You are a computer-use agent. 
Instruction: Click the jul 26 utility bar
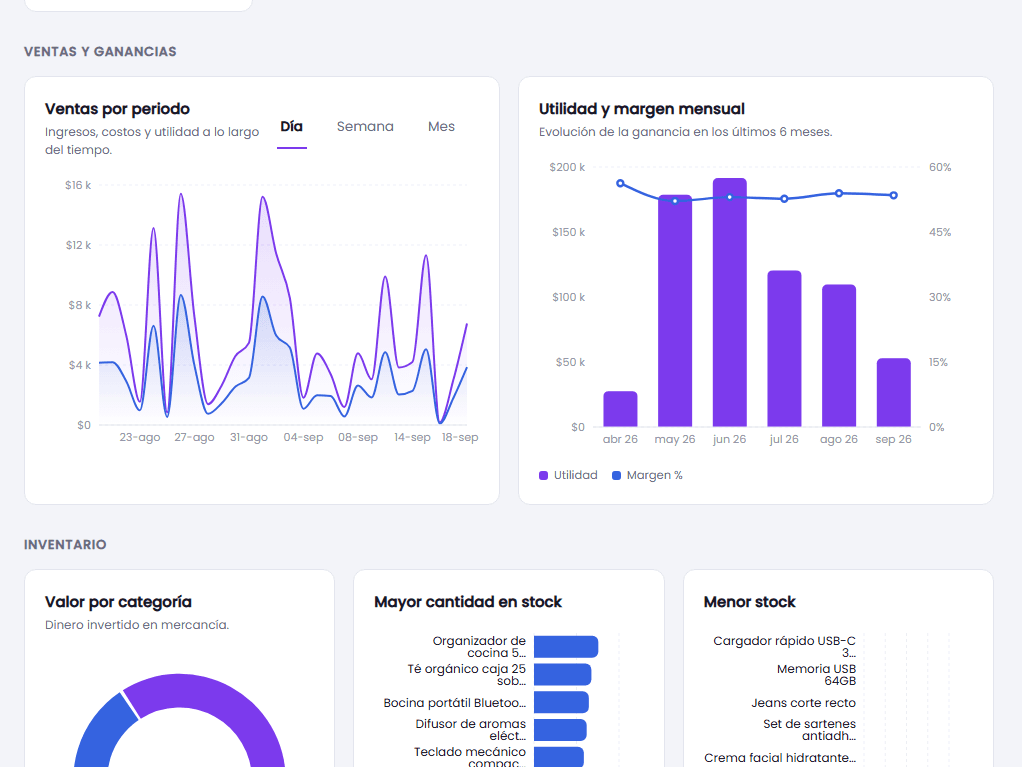click(x=784, y=349)
